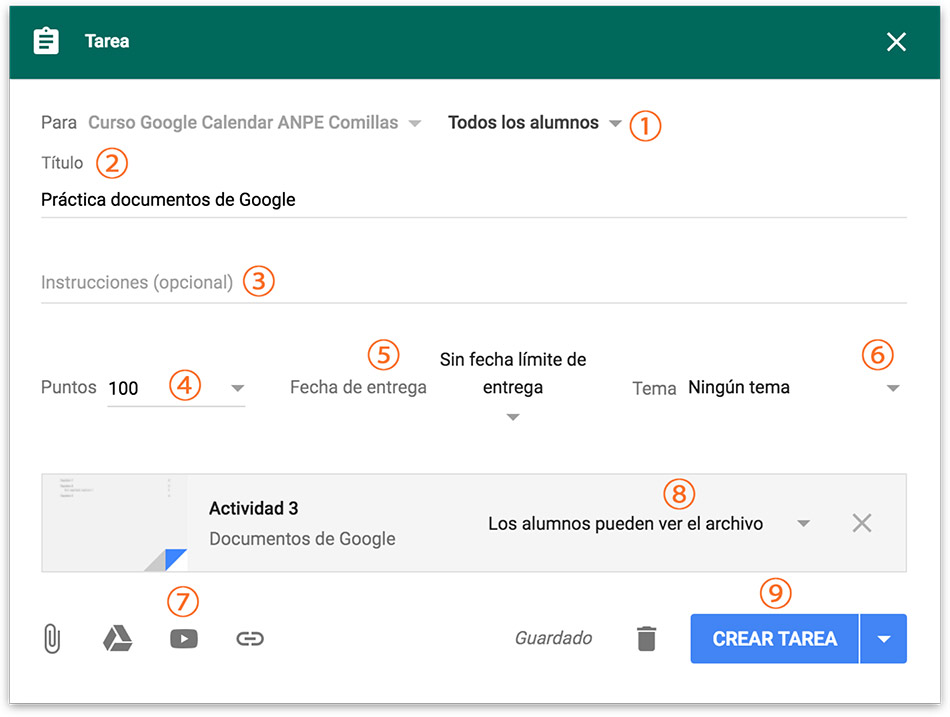The height and width of the screenshot is (717, 950).
Task: Edit the title Práctica documentos de Google
Action: 474,200
